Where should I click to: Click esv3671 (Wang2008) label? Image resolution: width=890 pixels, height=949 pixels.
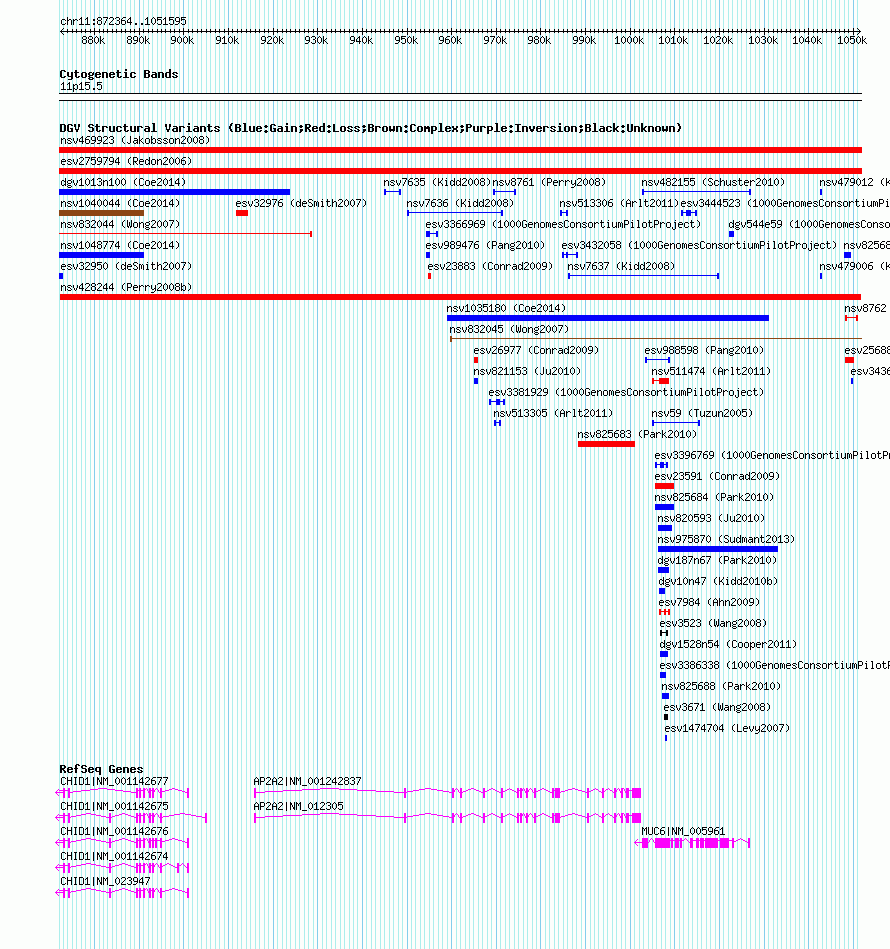click(717, 707)
